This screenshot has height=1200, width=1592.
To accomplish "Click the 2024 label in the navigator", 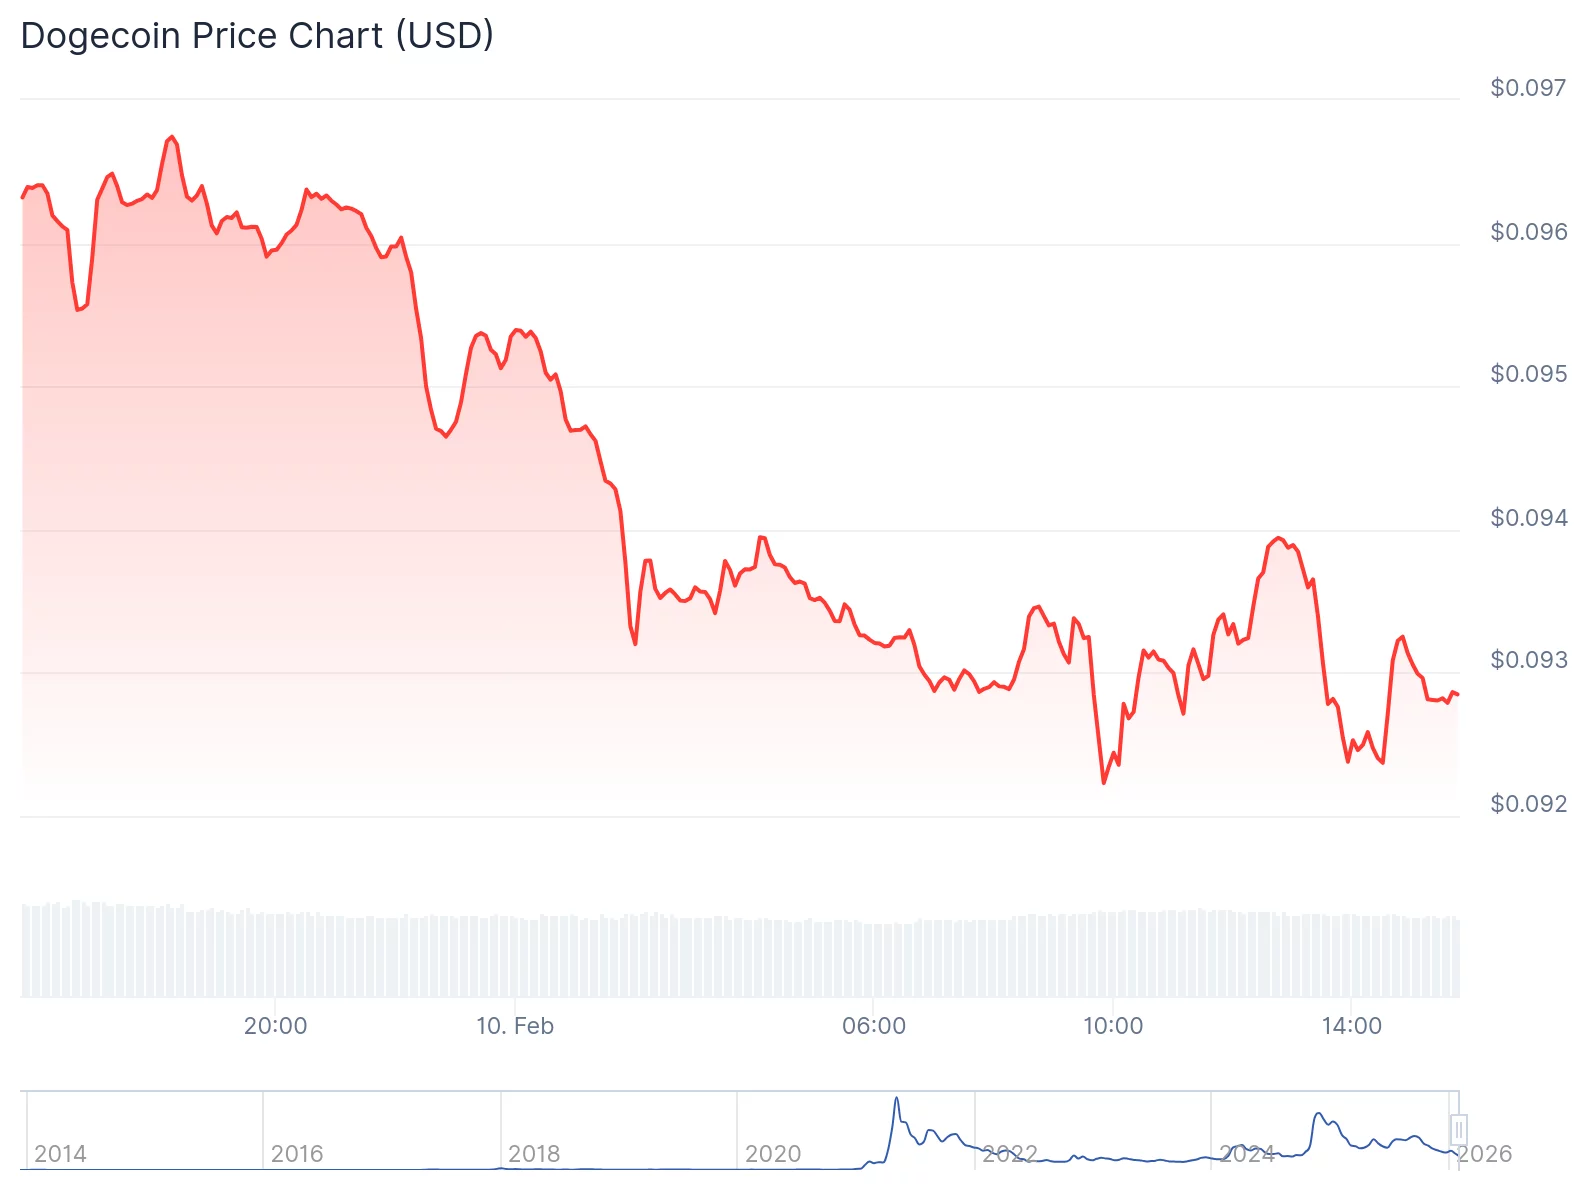I will point(1247,1154).
